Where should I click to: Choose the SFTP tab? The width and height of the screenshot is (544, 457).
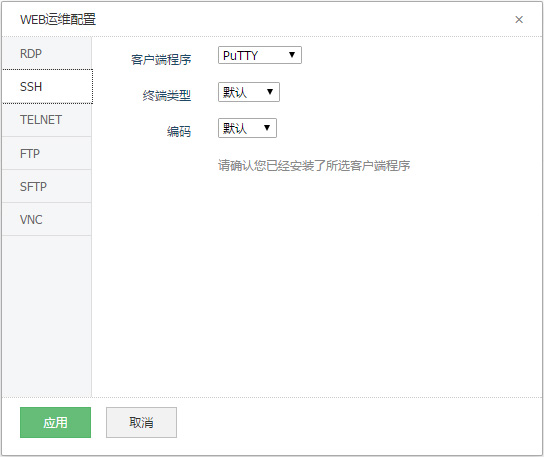[x=47, y=186]
